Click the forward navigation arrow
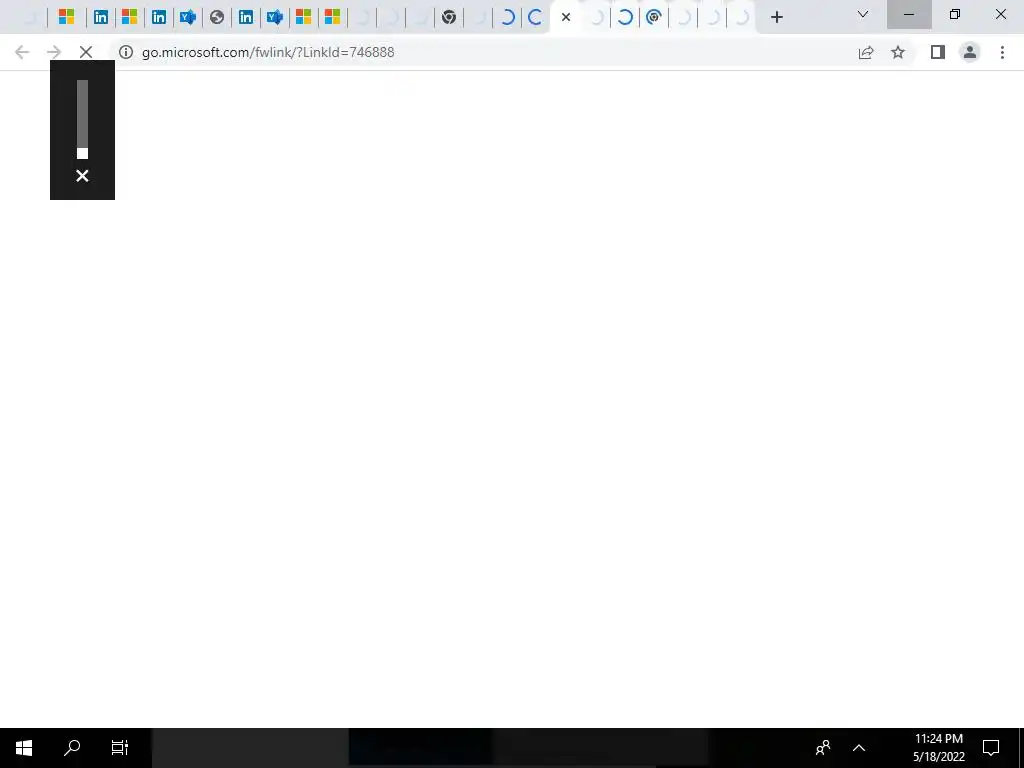The image size is (1024, 768). pyautogui.click(x=54, y=52)
